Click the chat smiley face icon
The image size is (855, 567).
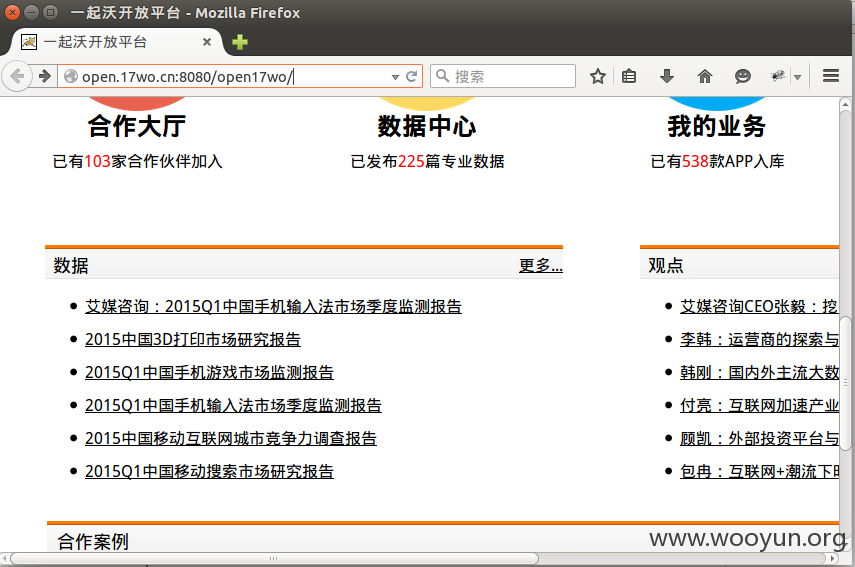pos(742,76)
